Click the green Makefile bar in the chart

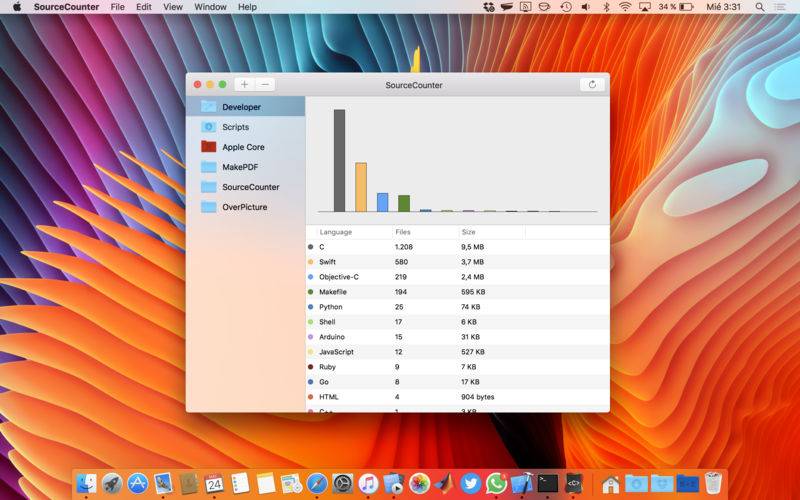click(404, 203)
